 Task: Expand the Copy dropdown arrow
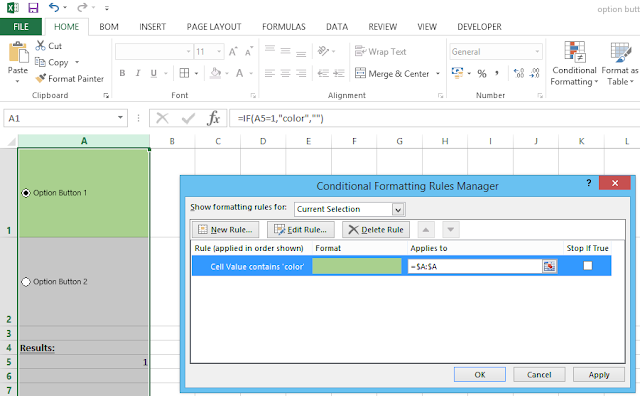pos(77,62)
